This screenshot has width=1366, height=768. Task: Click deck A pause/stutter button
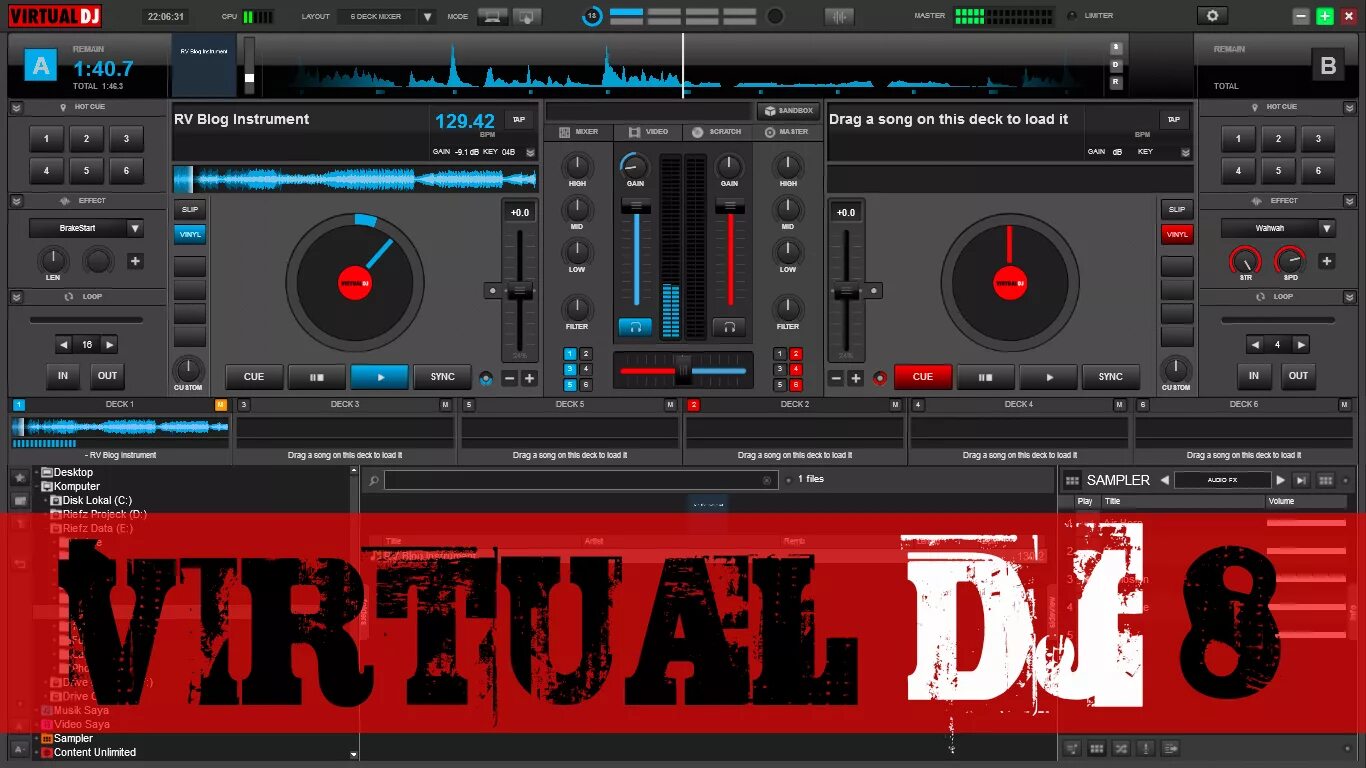click(x=317, y=377)
